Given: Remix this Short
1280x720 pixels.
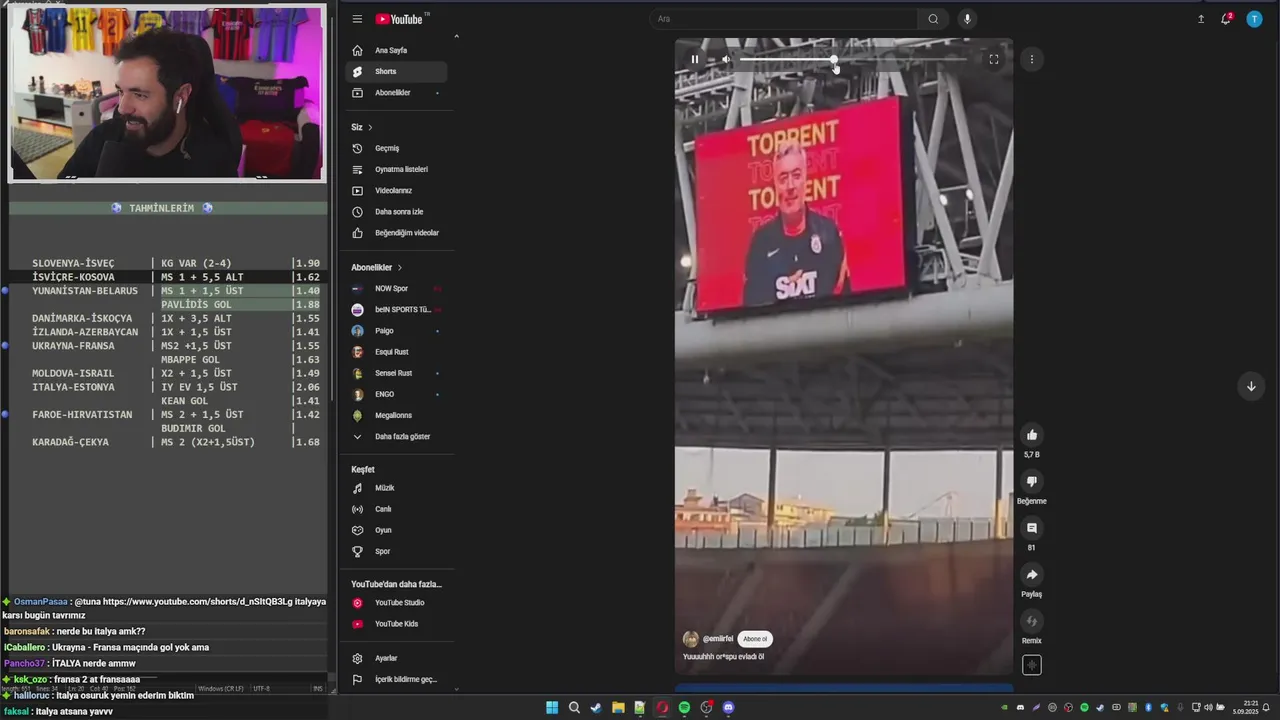Looking at the screenshot, I should 1032,621.
